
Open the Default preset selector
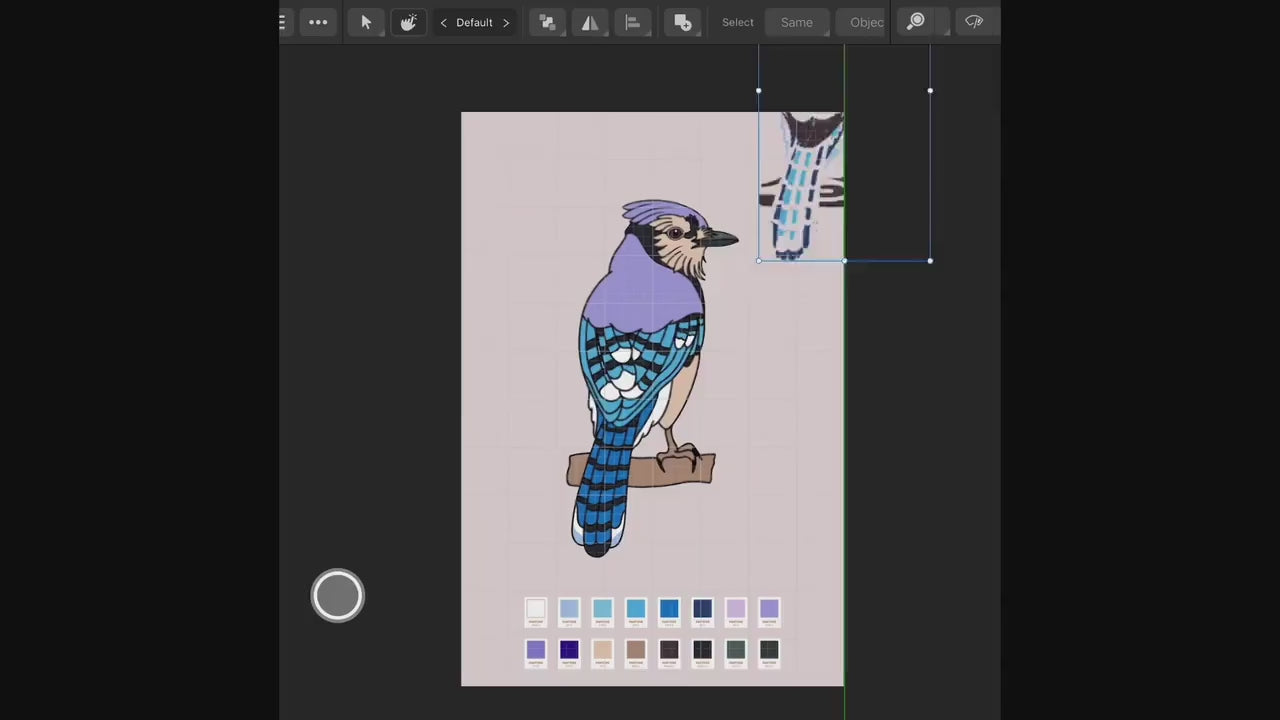click(x=474, y=22)
